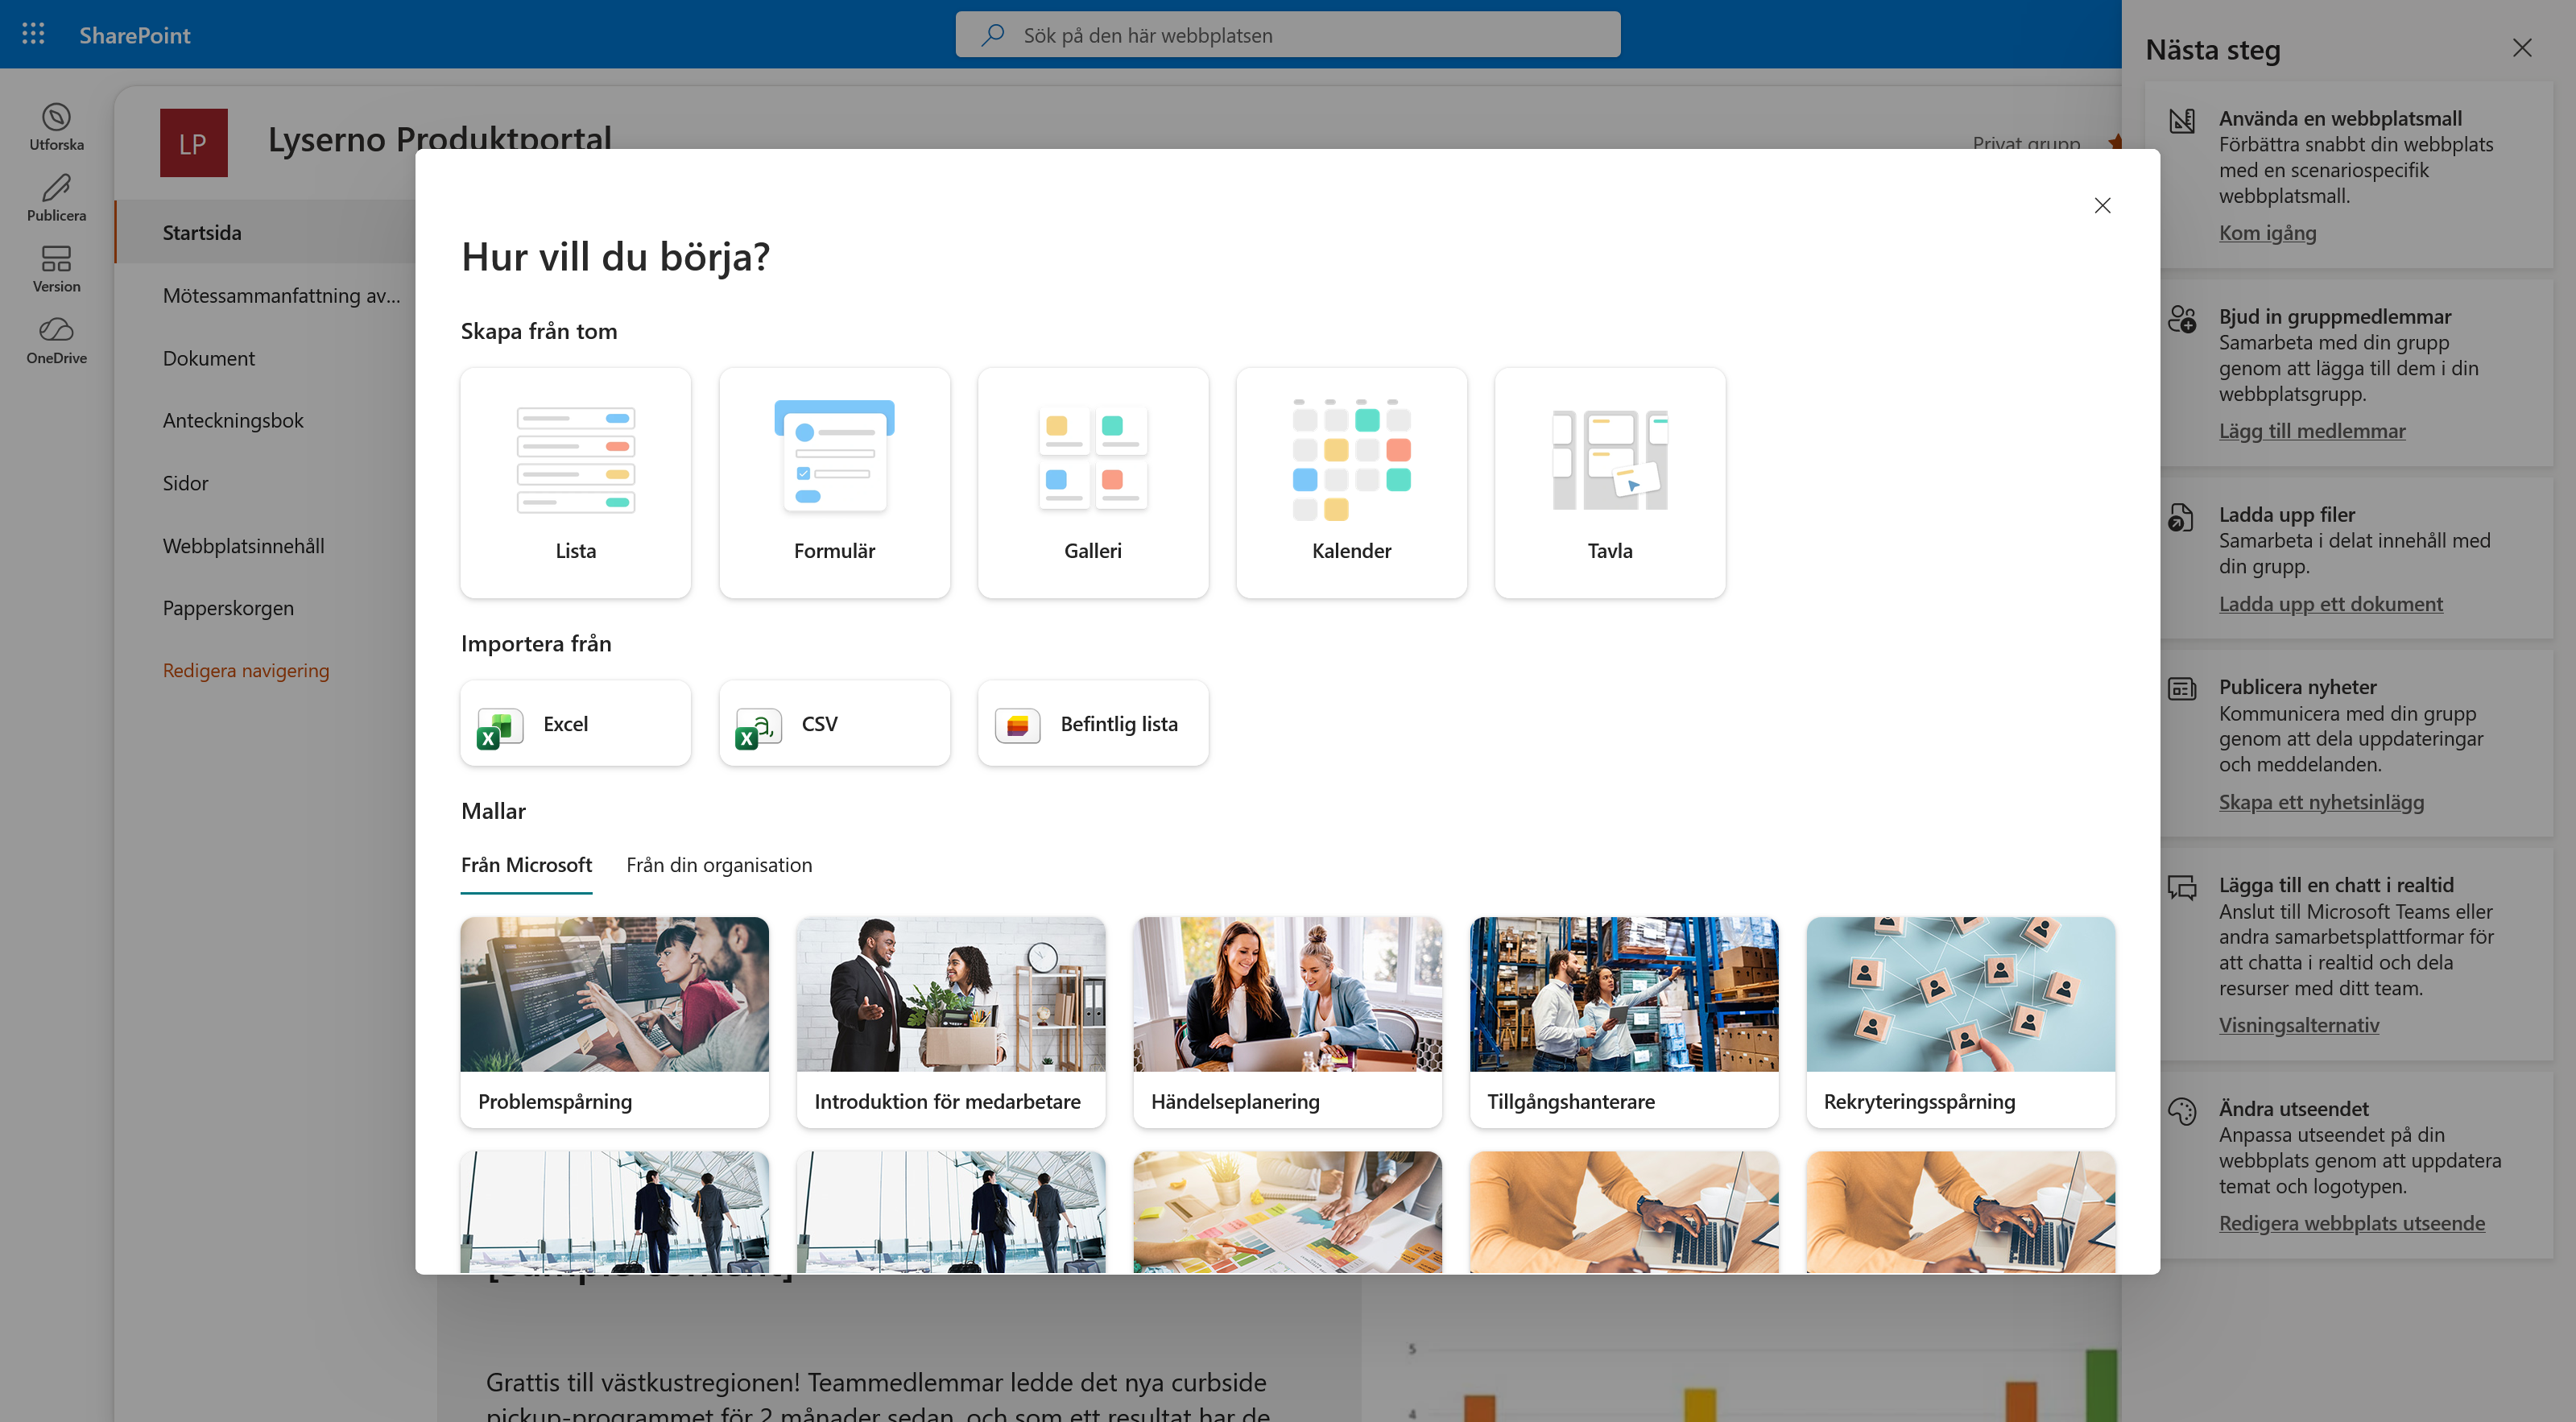This screenshot has width=2576, height=1422.
Task: Close the 'Hur vill du börja?' dialog
Action: 2102,205
